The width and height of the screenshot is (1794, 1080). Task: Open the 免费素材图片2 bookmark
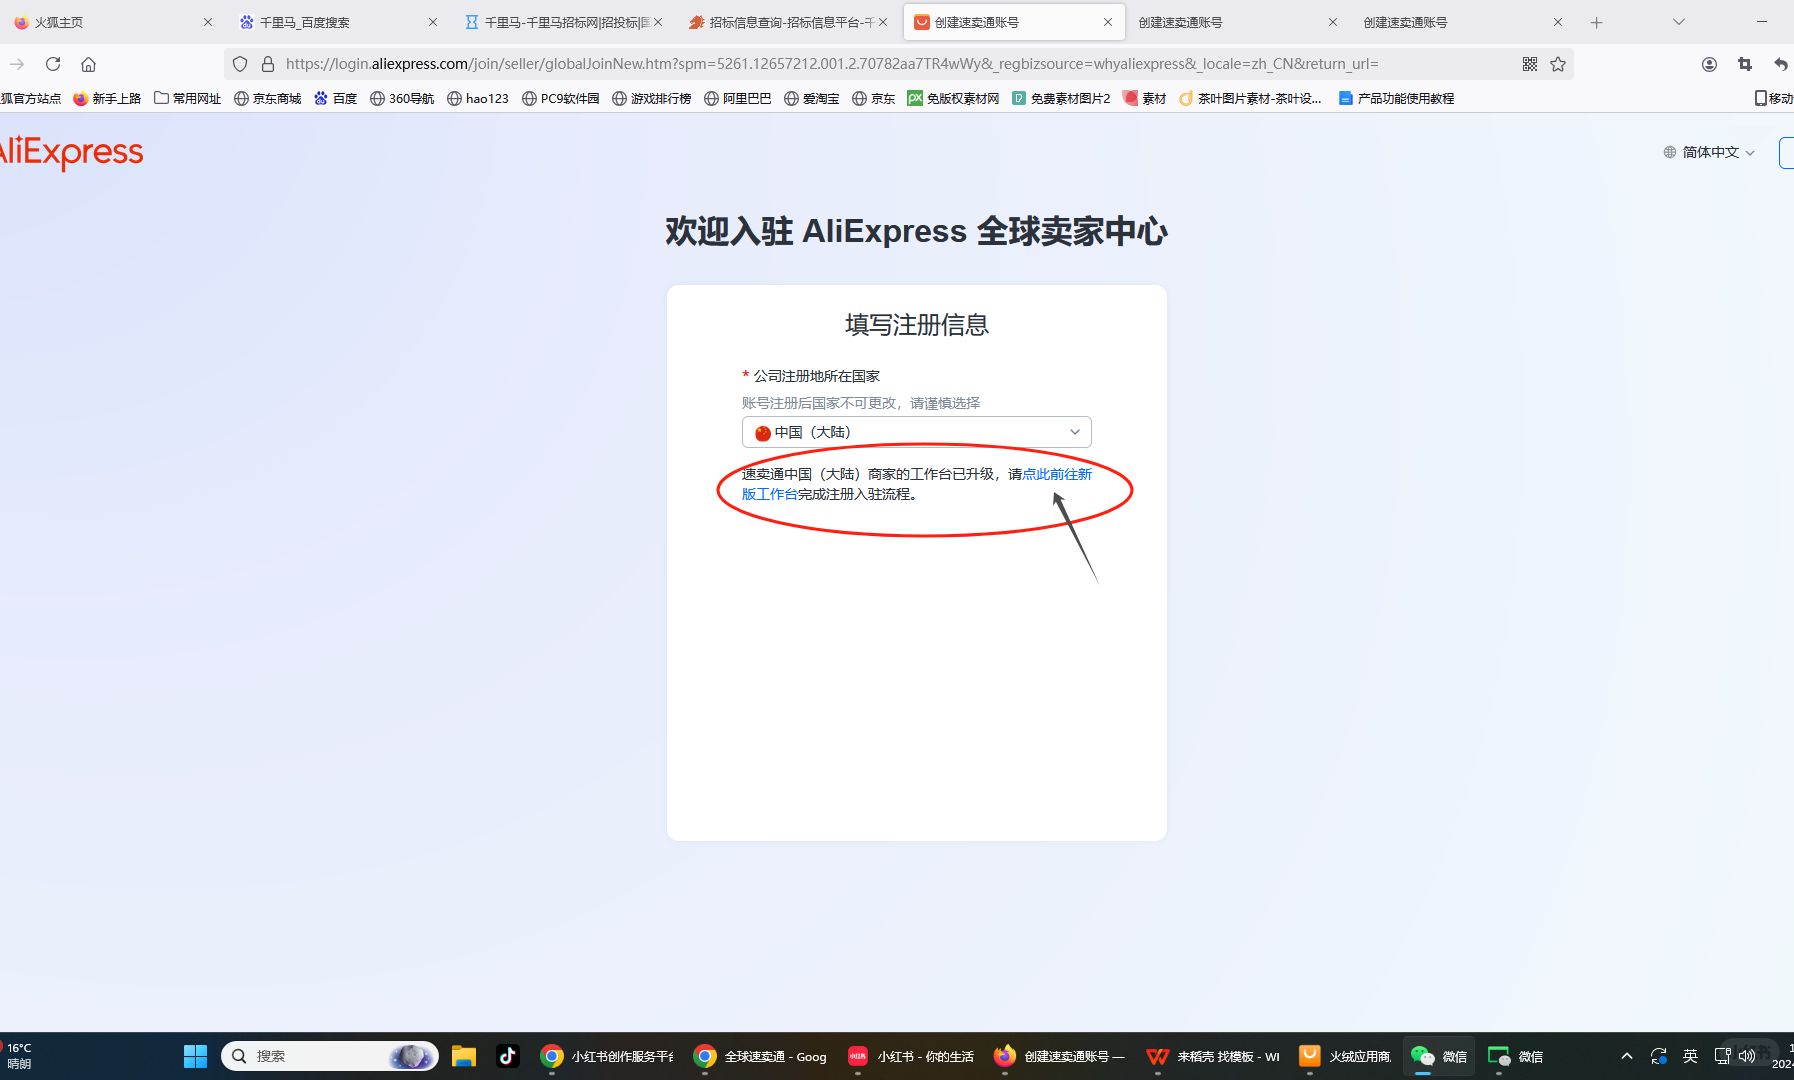click(x=1061, y=98)
